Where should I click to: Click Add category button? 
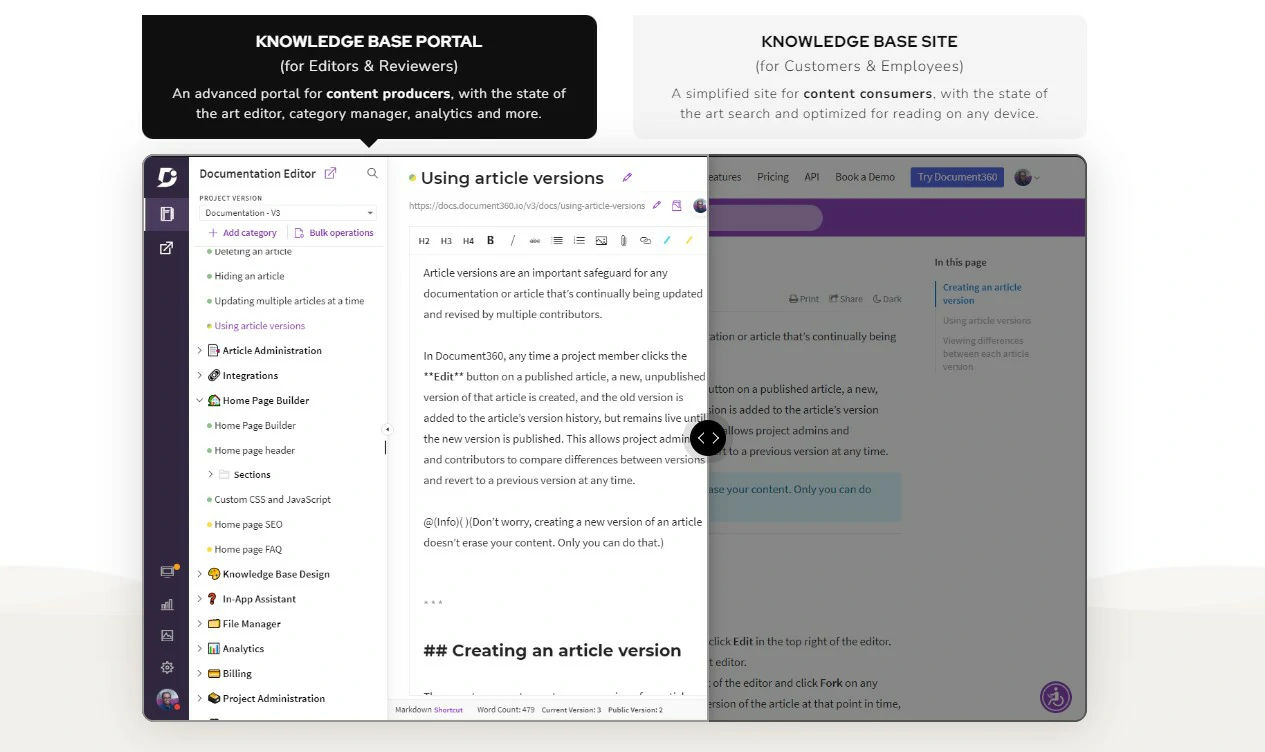pyautogui.click(x=242, y=233)
